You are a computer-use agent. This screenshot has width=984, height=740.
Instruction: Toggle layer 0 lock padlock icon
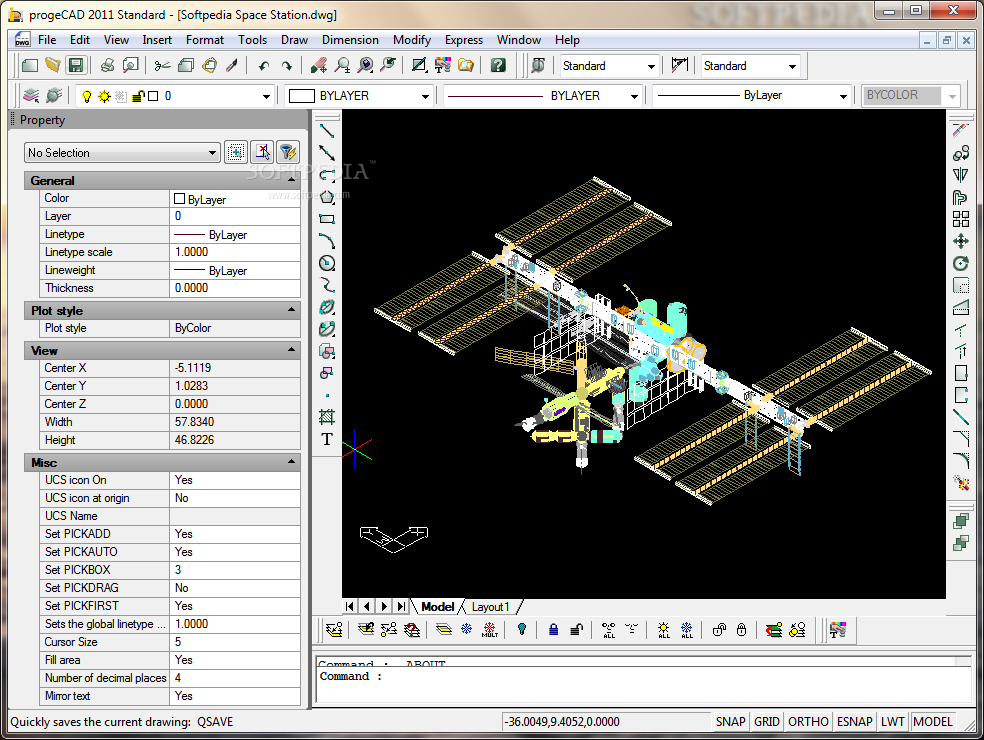coord(137,96)
